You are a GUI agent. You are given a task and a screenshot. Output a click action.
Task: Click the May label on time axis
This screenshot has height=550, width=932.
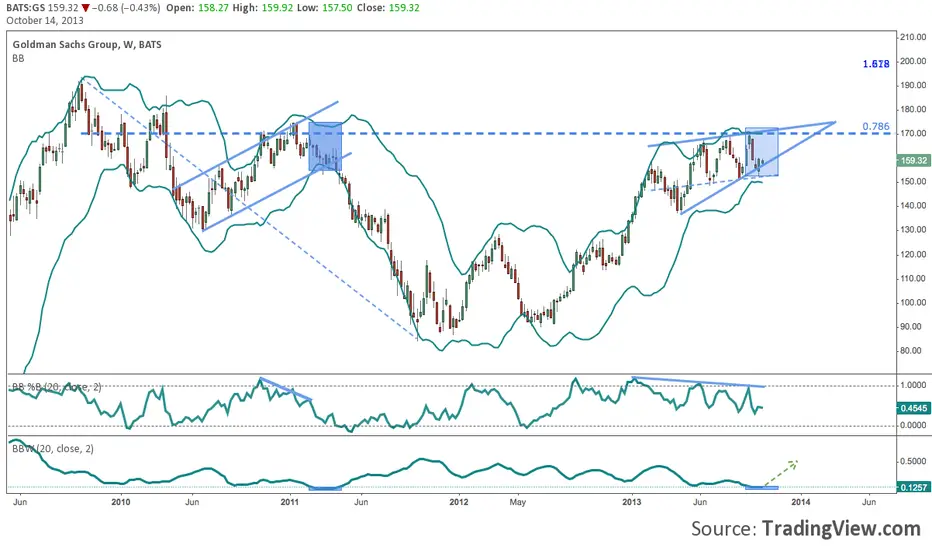point(518,502)
